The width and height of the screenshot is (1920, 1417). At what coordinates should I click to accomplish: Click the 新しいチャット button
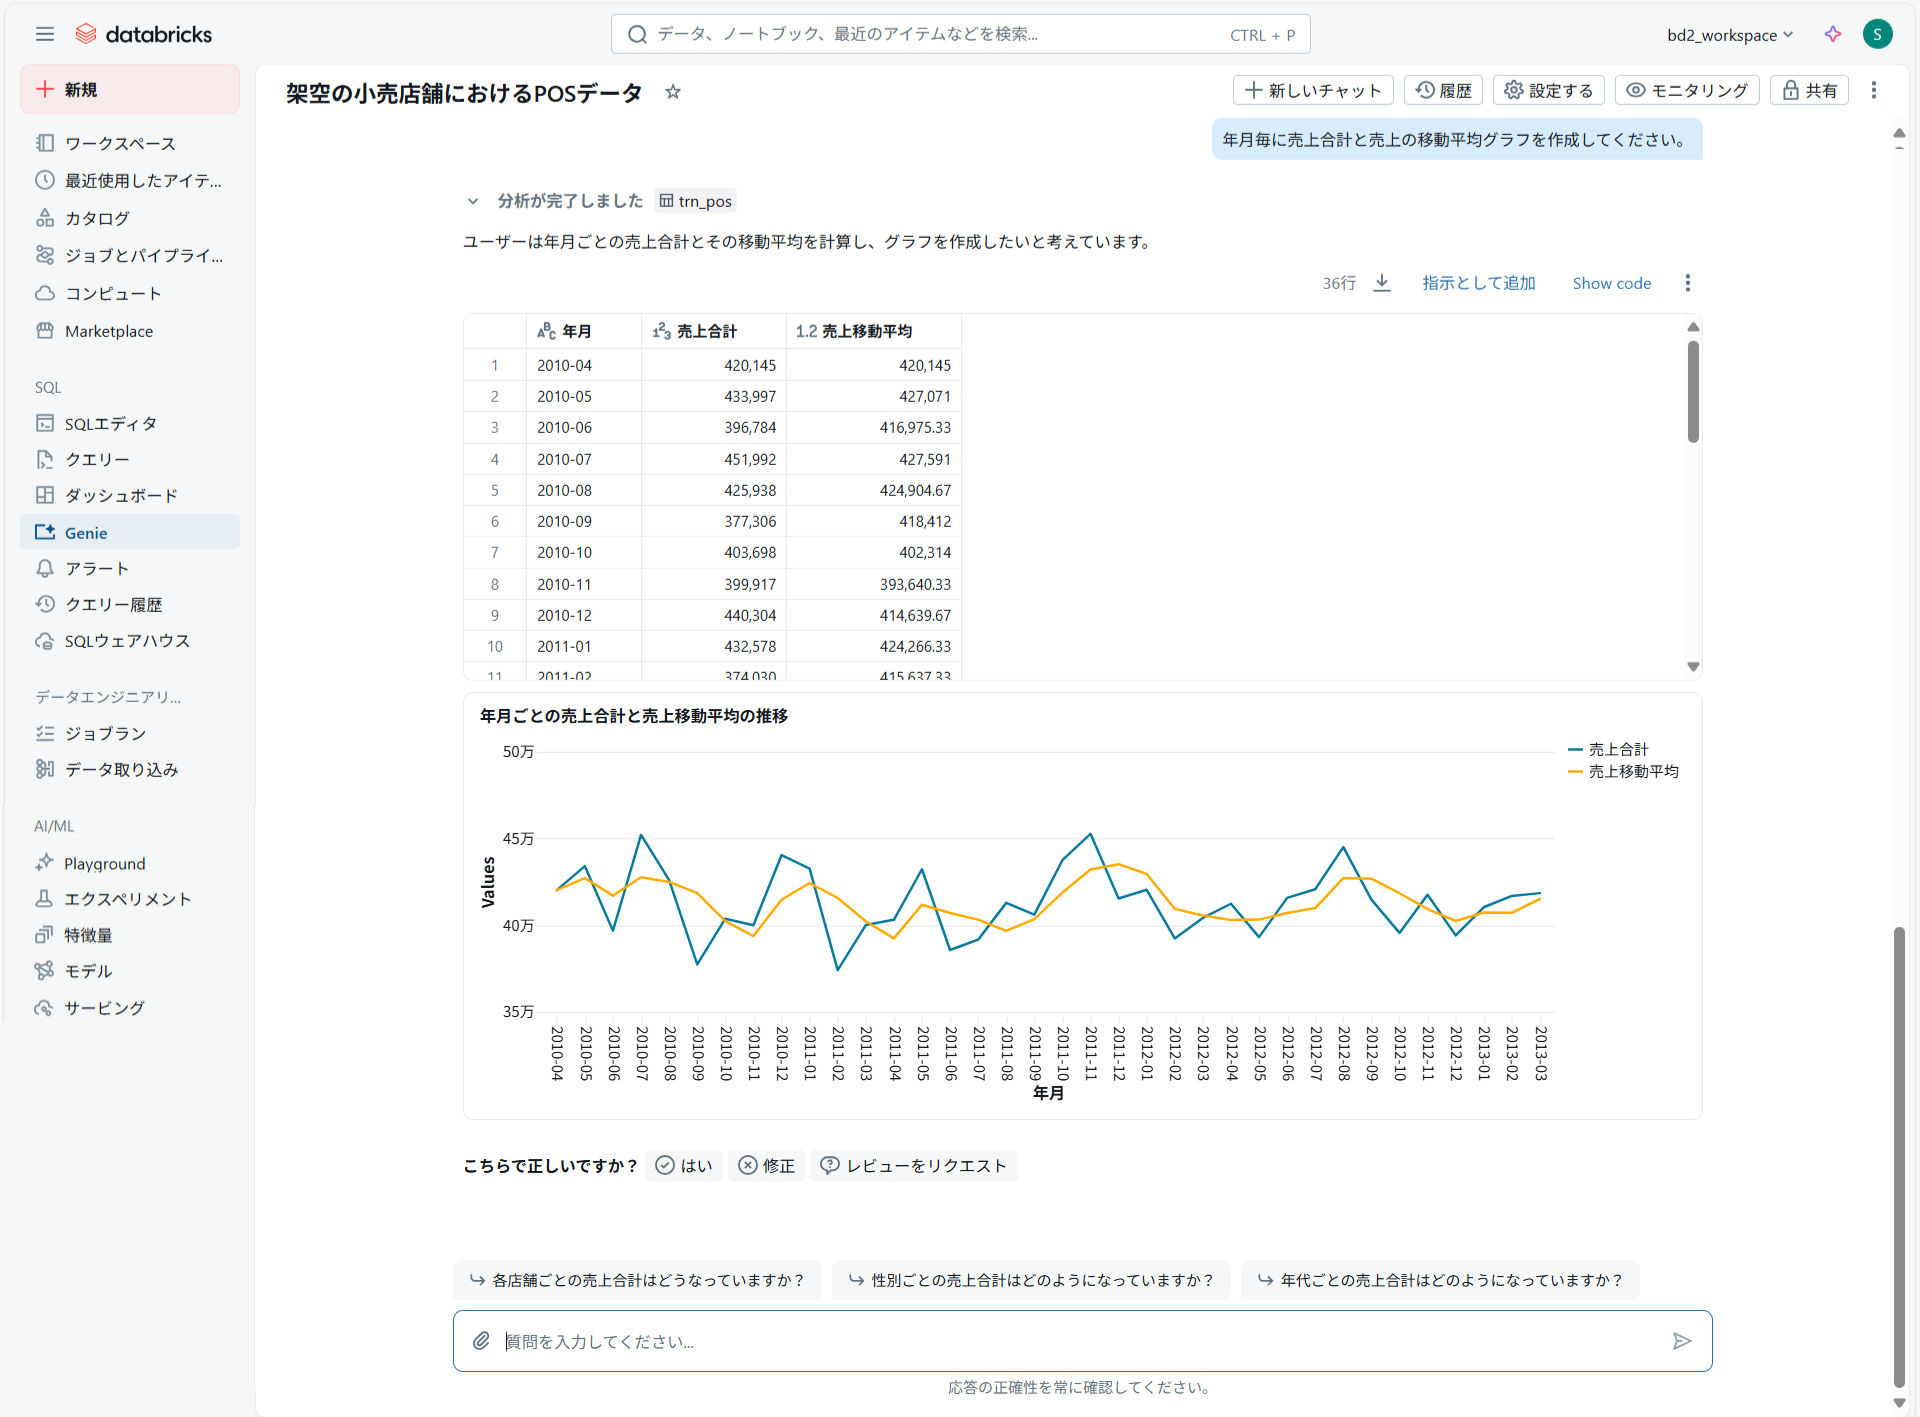pos(1312,90)
